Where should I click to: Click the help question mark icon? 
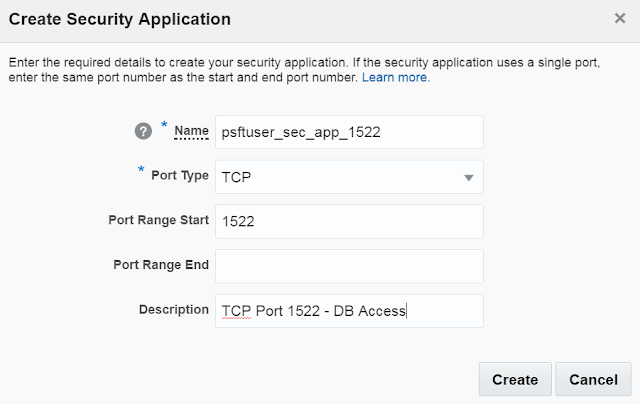pos(143,131)
